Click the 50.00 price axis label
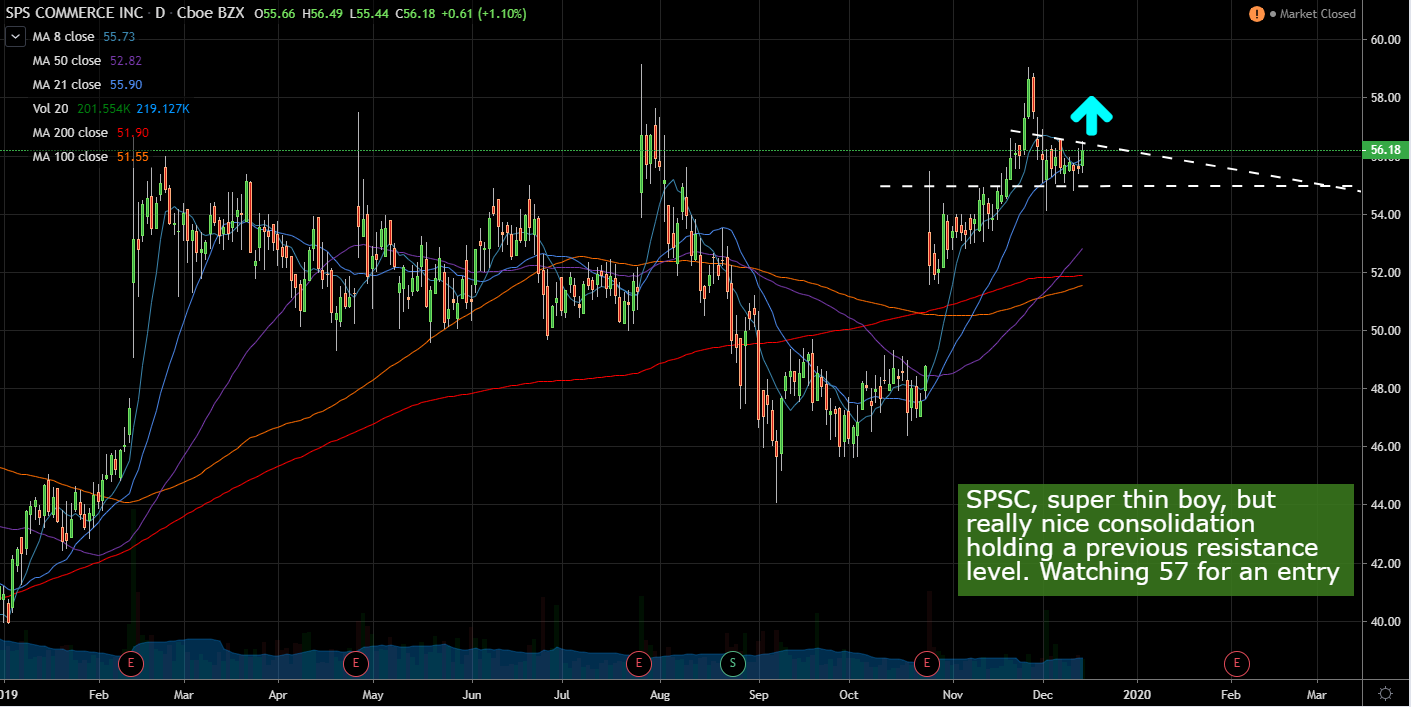Viewport: 1411px width, 707px height. 1385,331
